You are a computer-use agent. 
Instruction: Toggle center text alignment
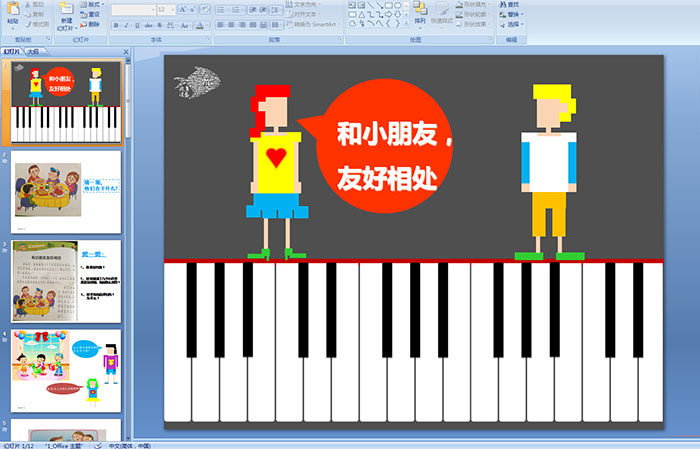pos(231,25)
